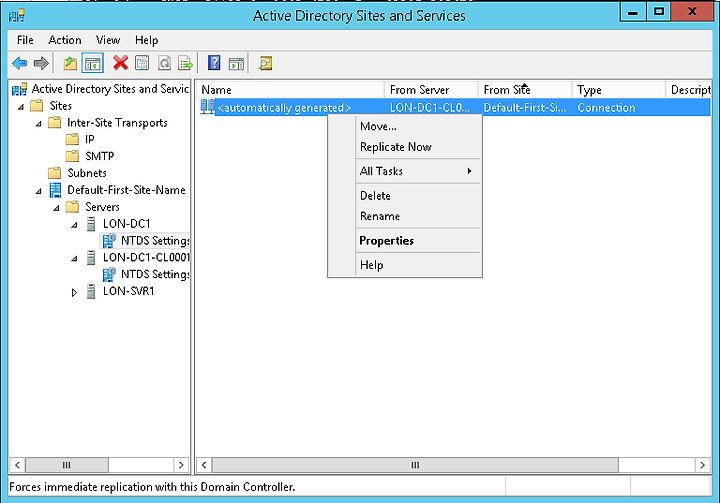720x503 pixels.
Task: Click the Forward arrow toolbar icon
Action: pos(41,63)
